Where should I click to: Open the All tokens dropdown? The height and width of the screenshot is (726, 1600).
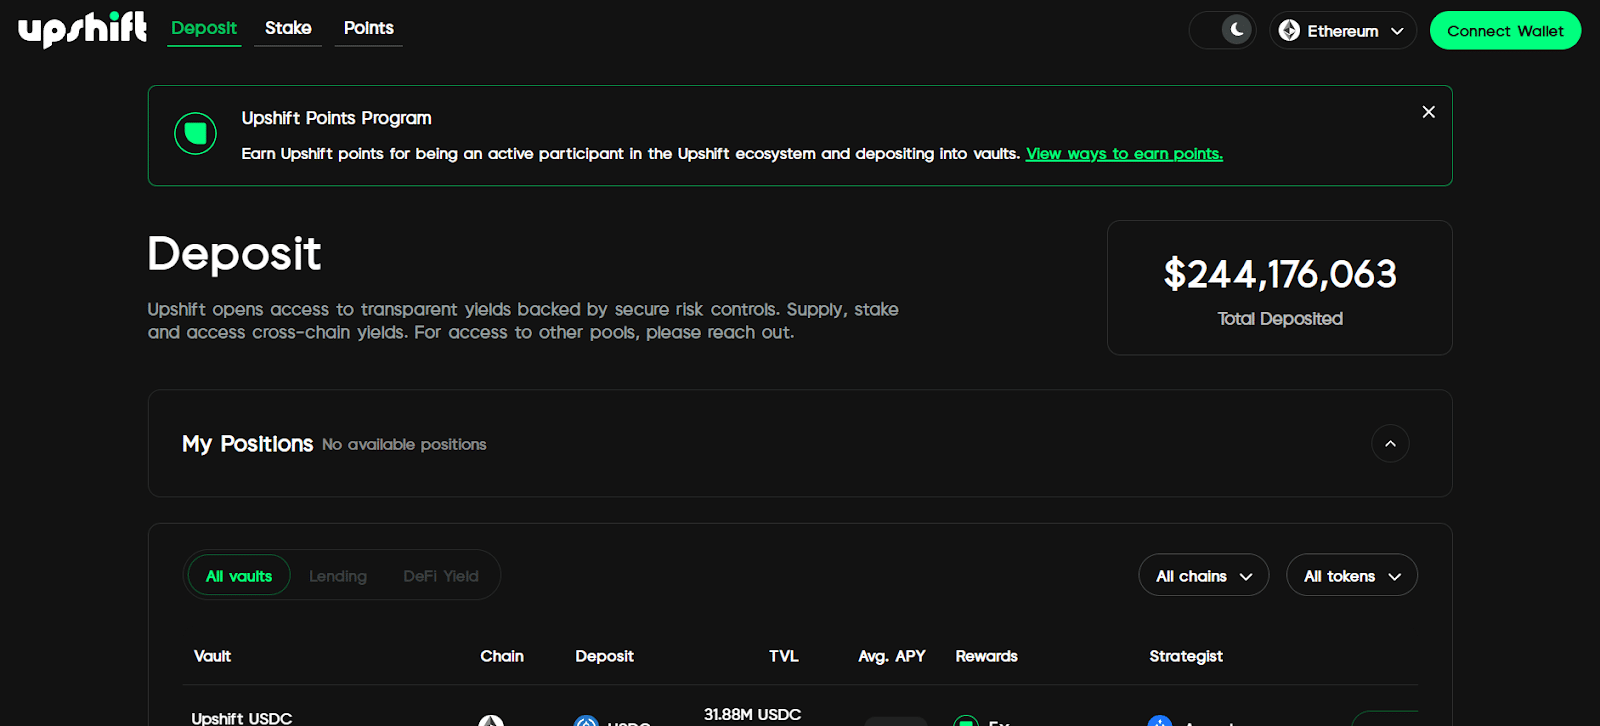[1352, 575]
